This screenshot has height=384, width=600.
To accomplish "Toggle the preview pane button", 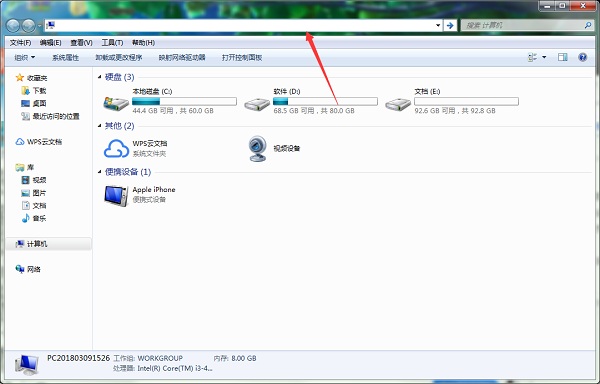I will pos(562,57).
